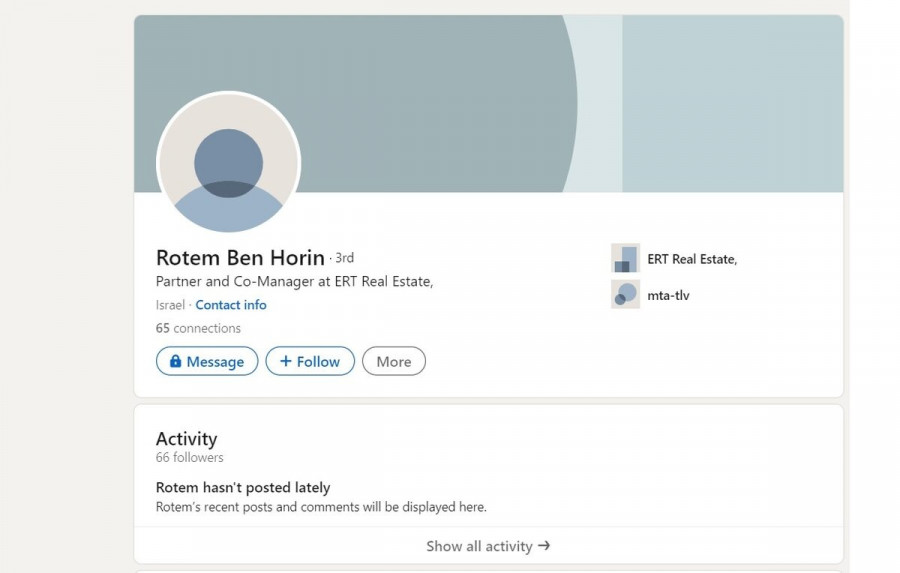900x573 pixels.
Task: Open the Contact info link
Action: [231, 305]
